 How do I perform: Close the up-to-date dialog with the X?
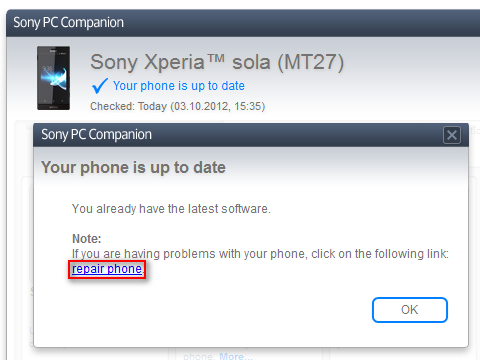452,135
